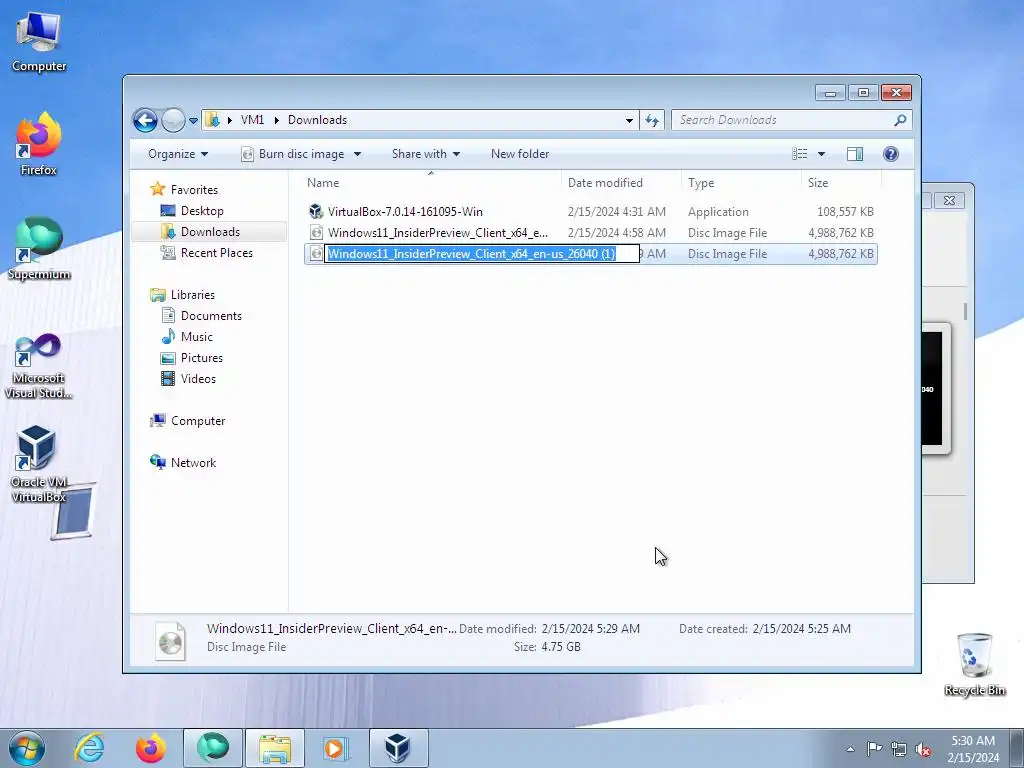This screenshot has width=1024, height=768.
Task: Open Documents library
Action: coord(211,316)
